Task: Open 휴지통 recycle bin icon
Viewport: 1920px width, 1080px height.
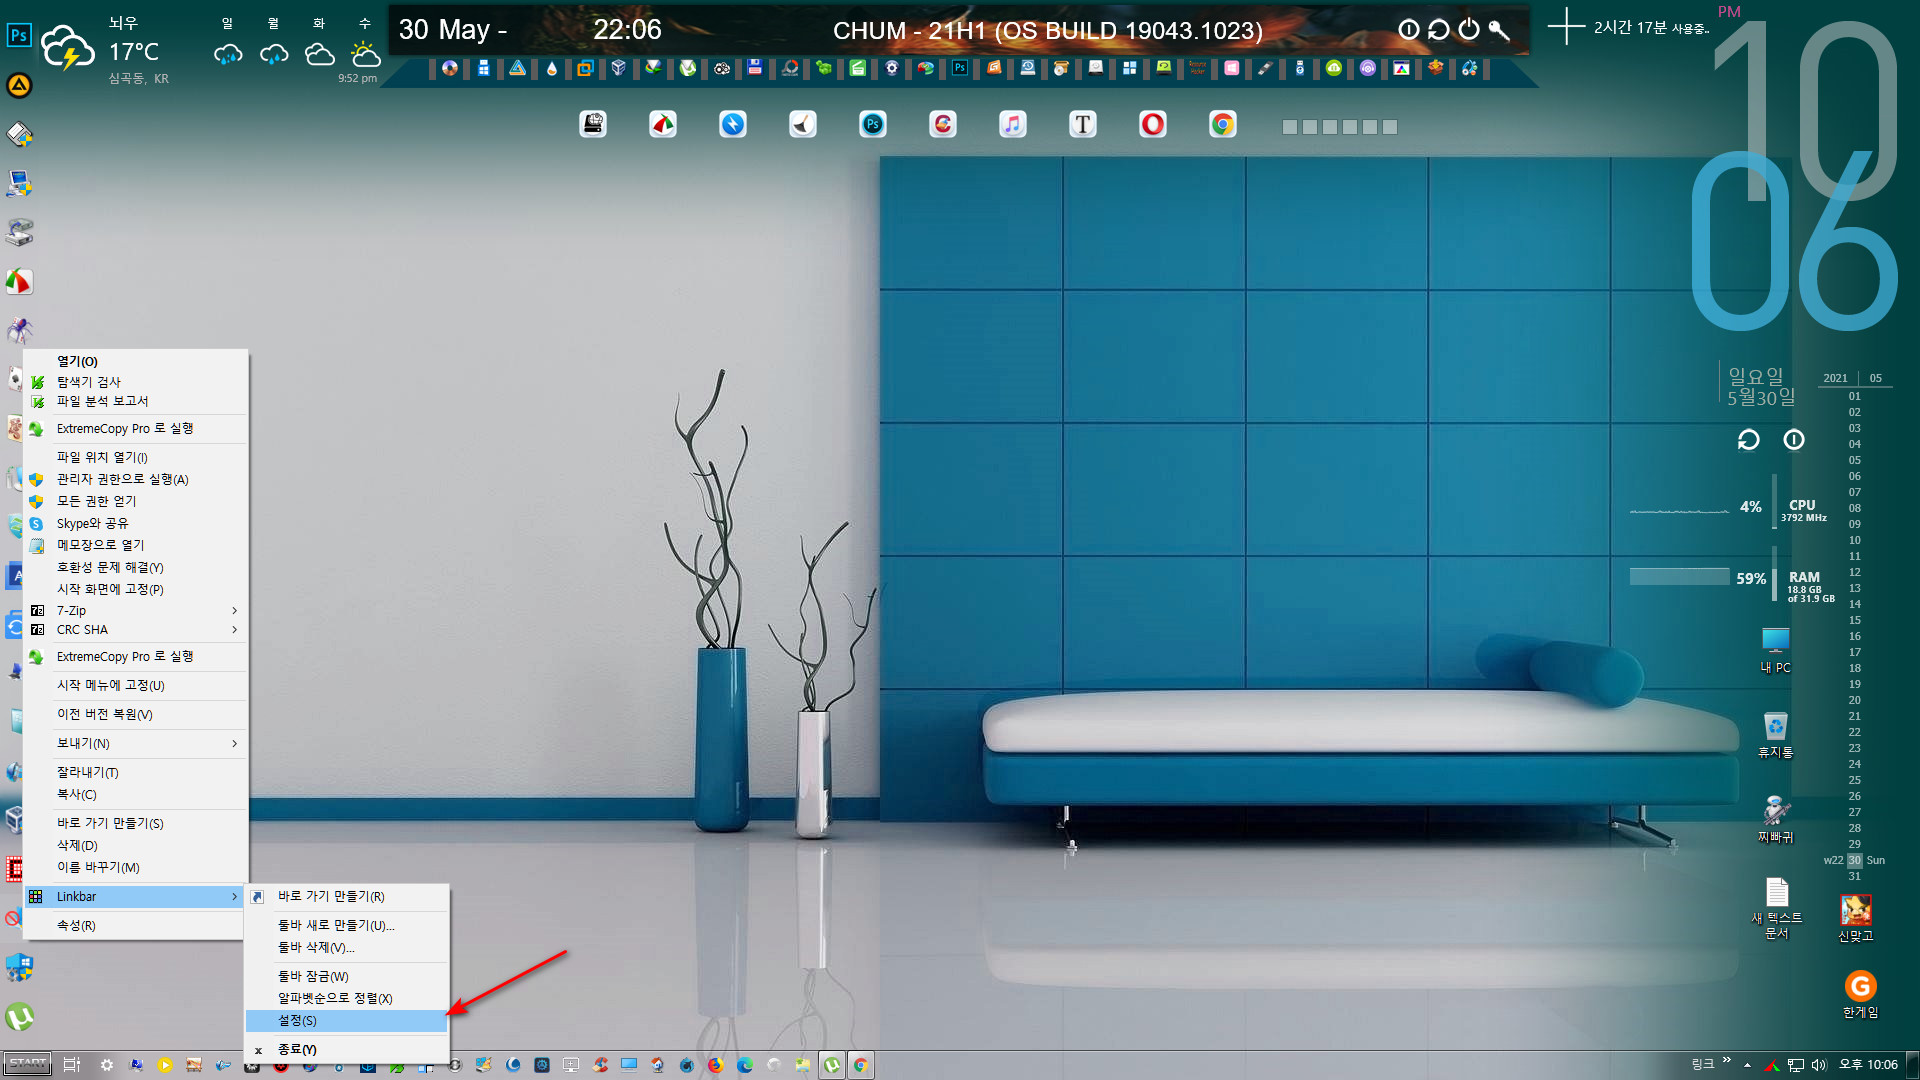Action: point(1776,734)
